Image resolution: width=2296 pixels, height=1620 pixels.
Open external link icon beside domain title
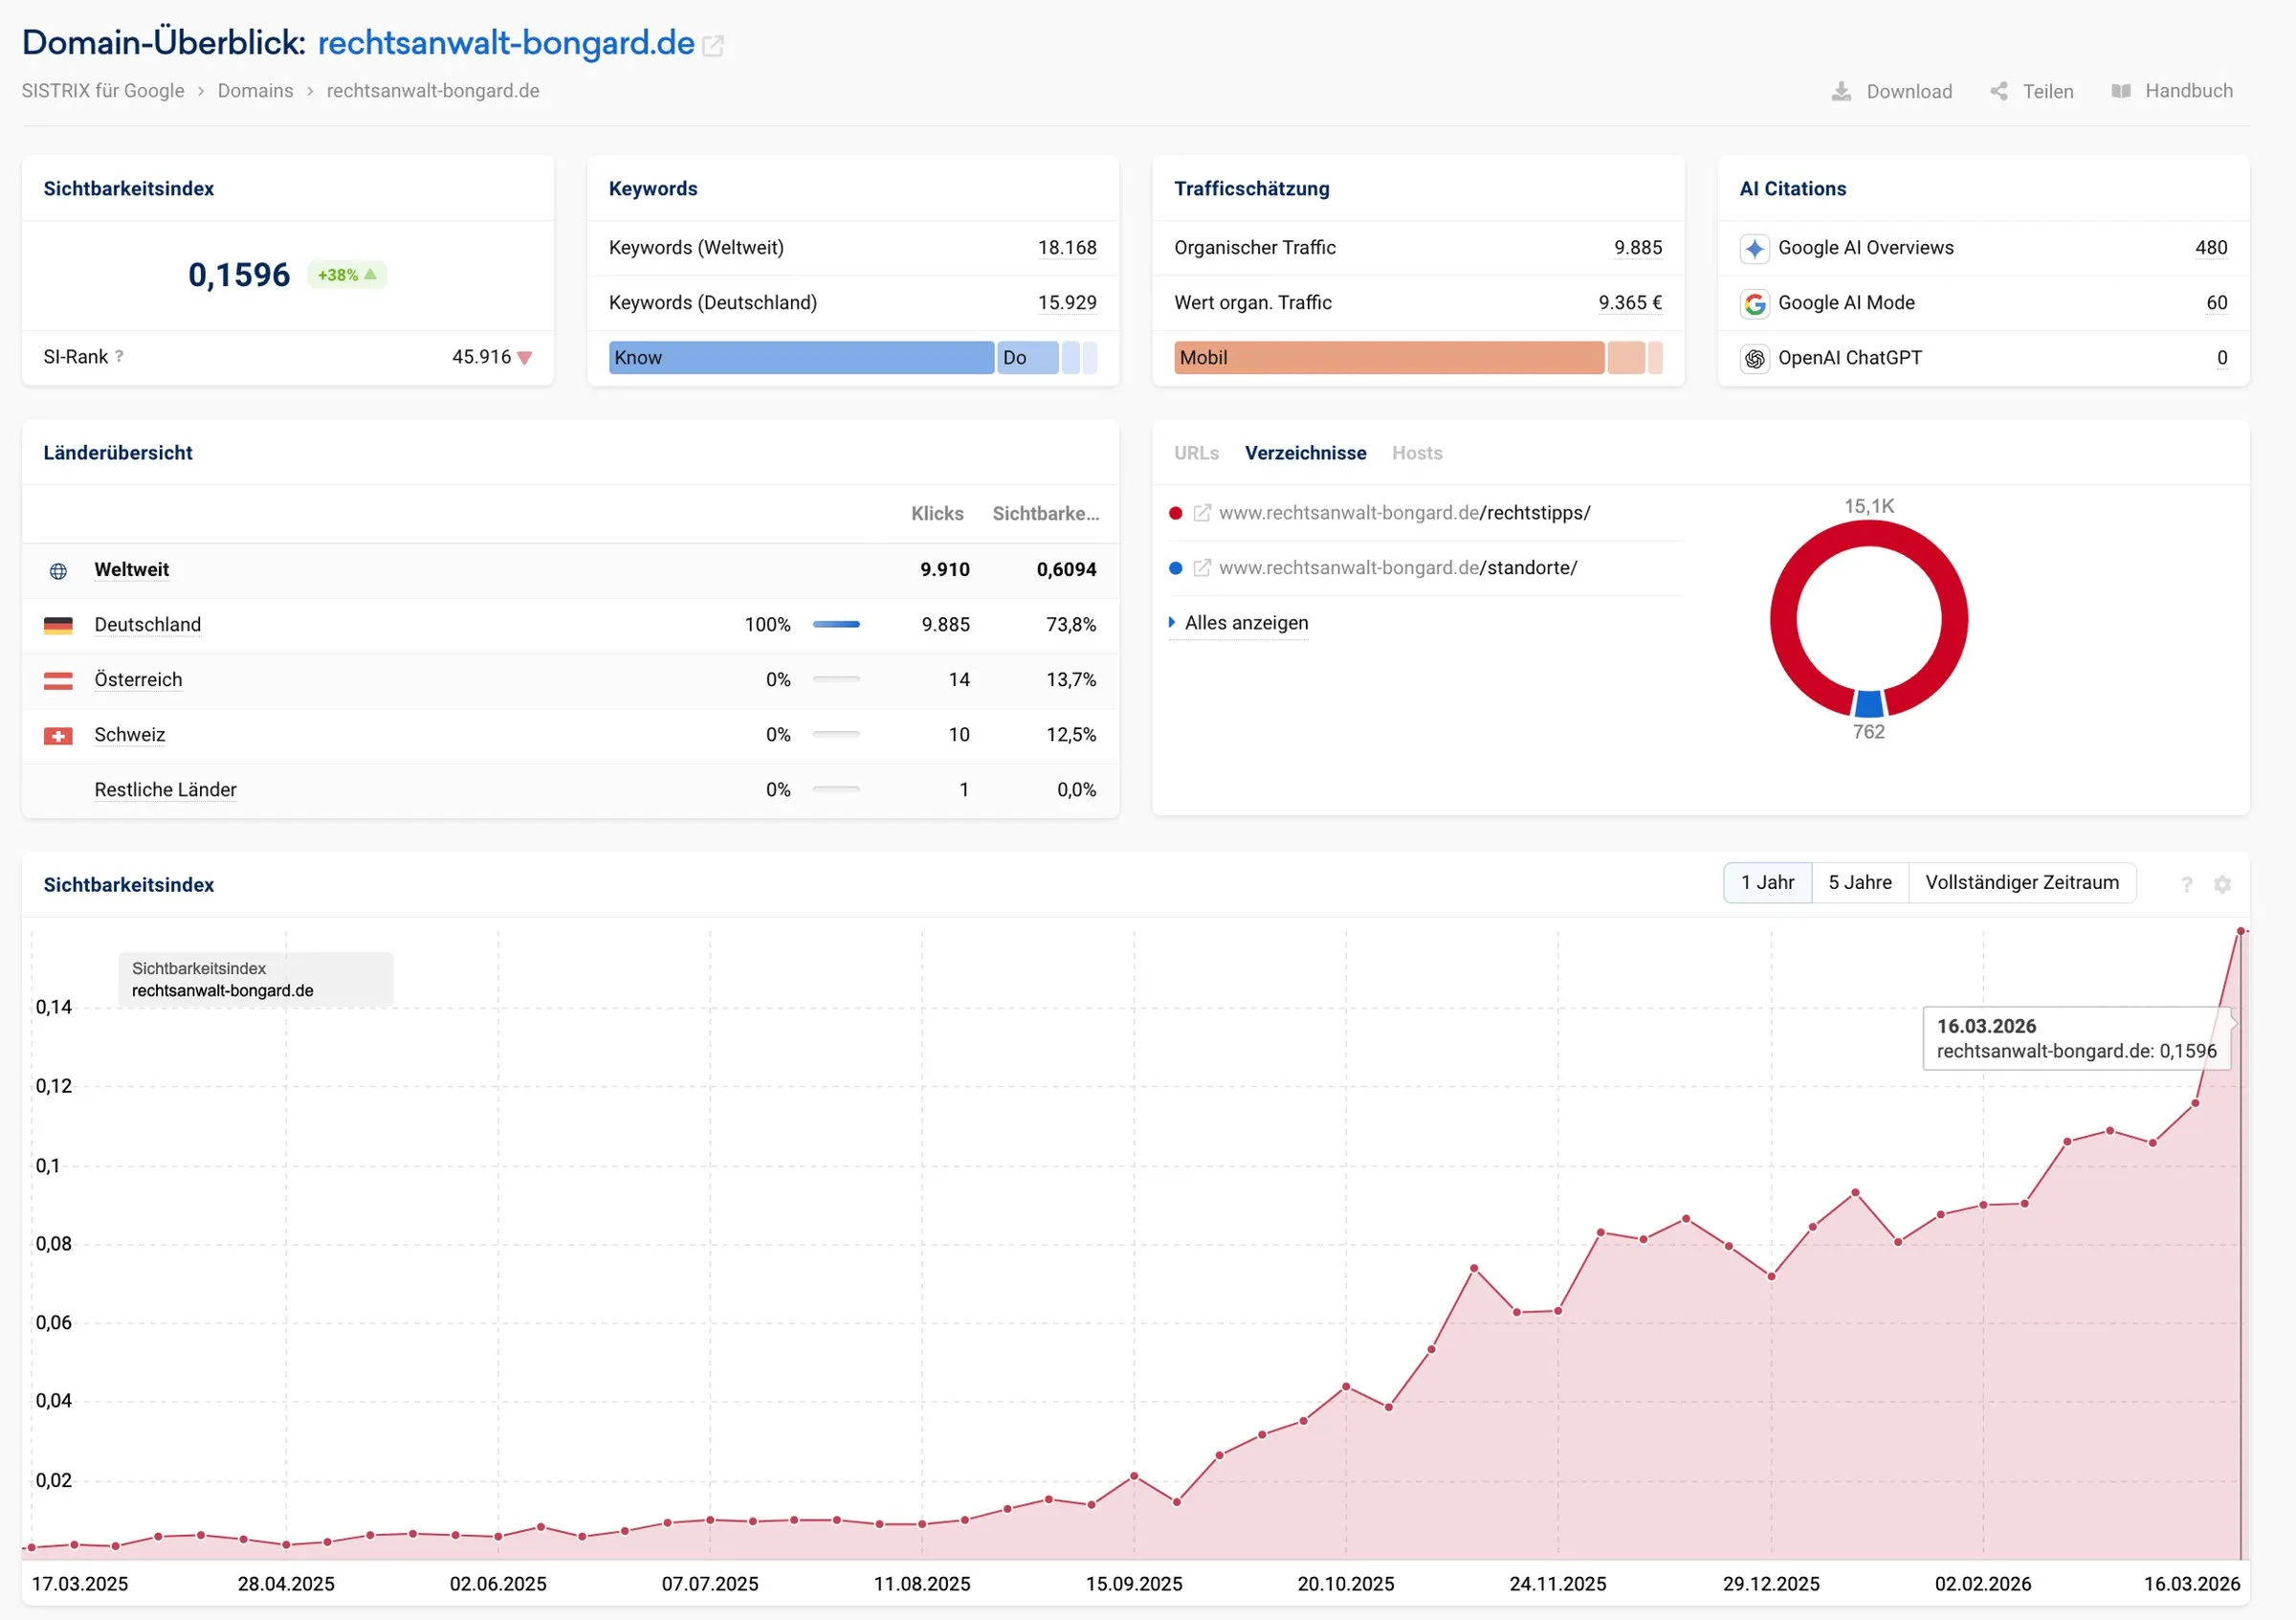click(713, 46)
